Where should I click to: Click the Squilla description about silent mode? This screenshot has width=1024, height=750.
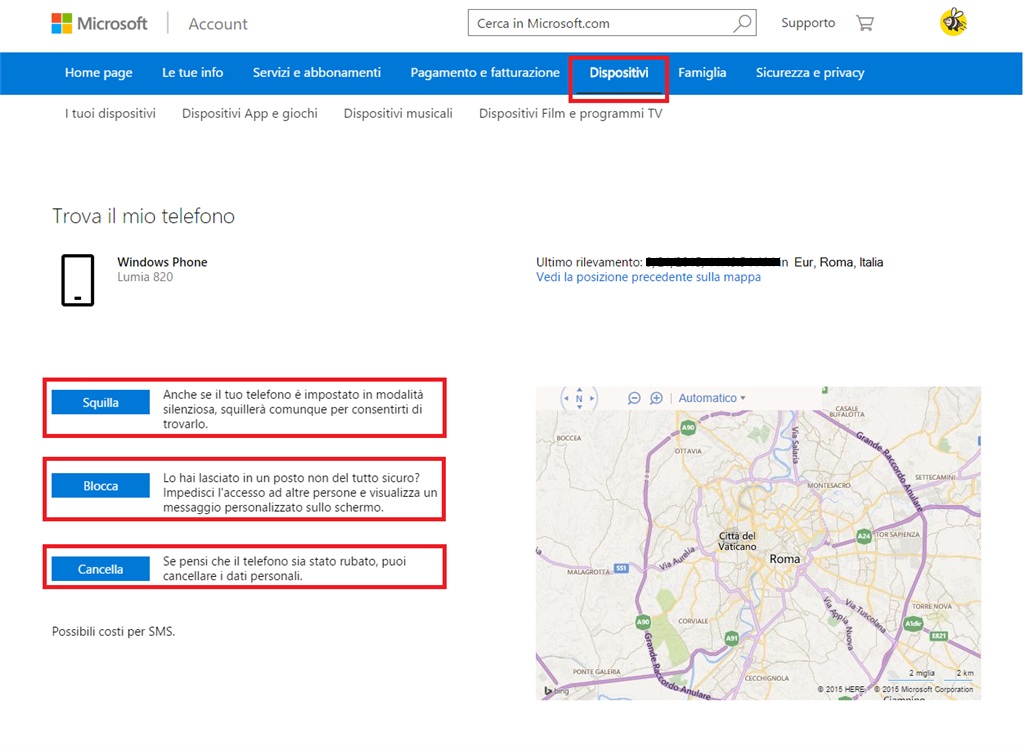pos(293,409)
